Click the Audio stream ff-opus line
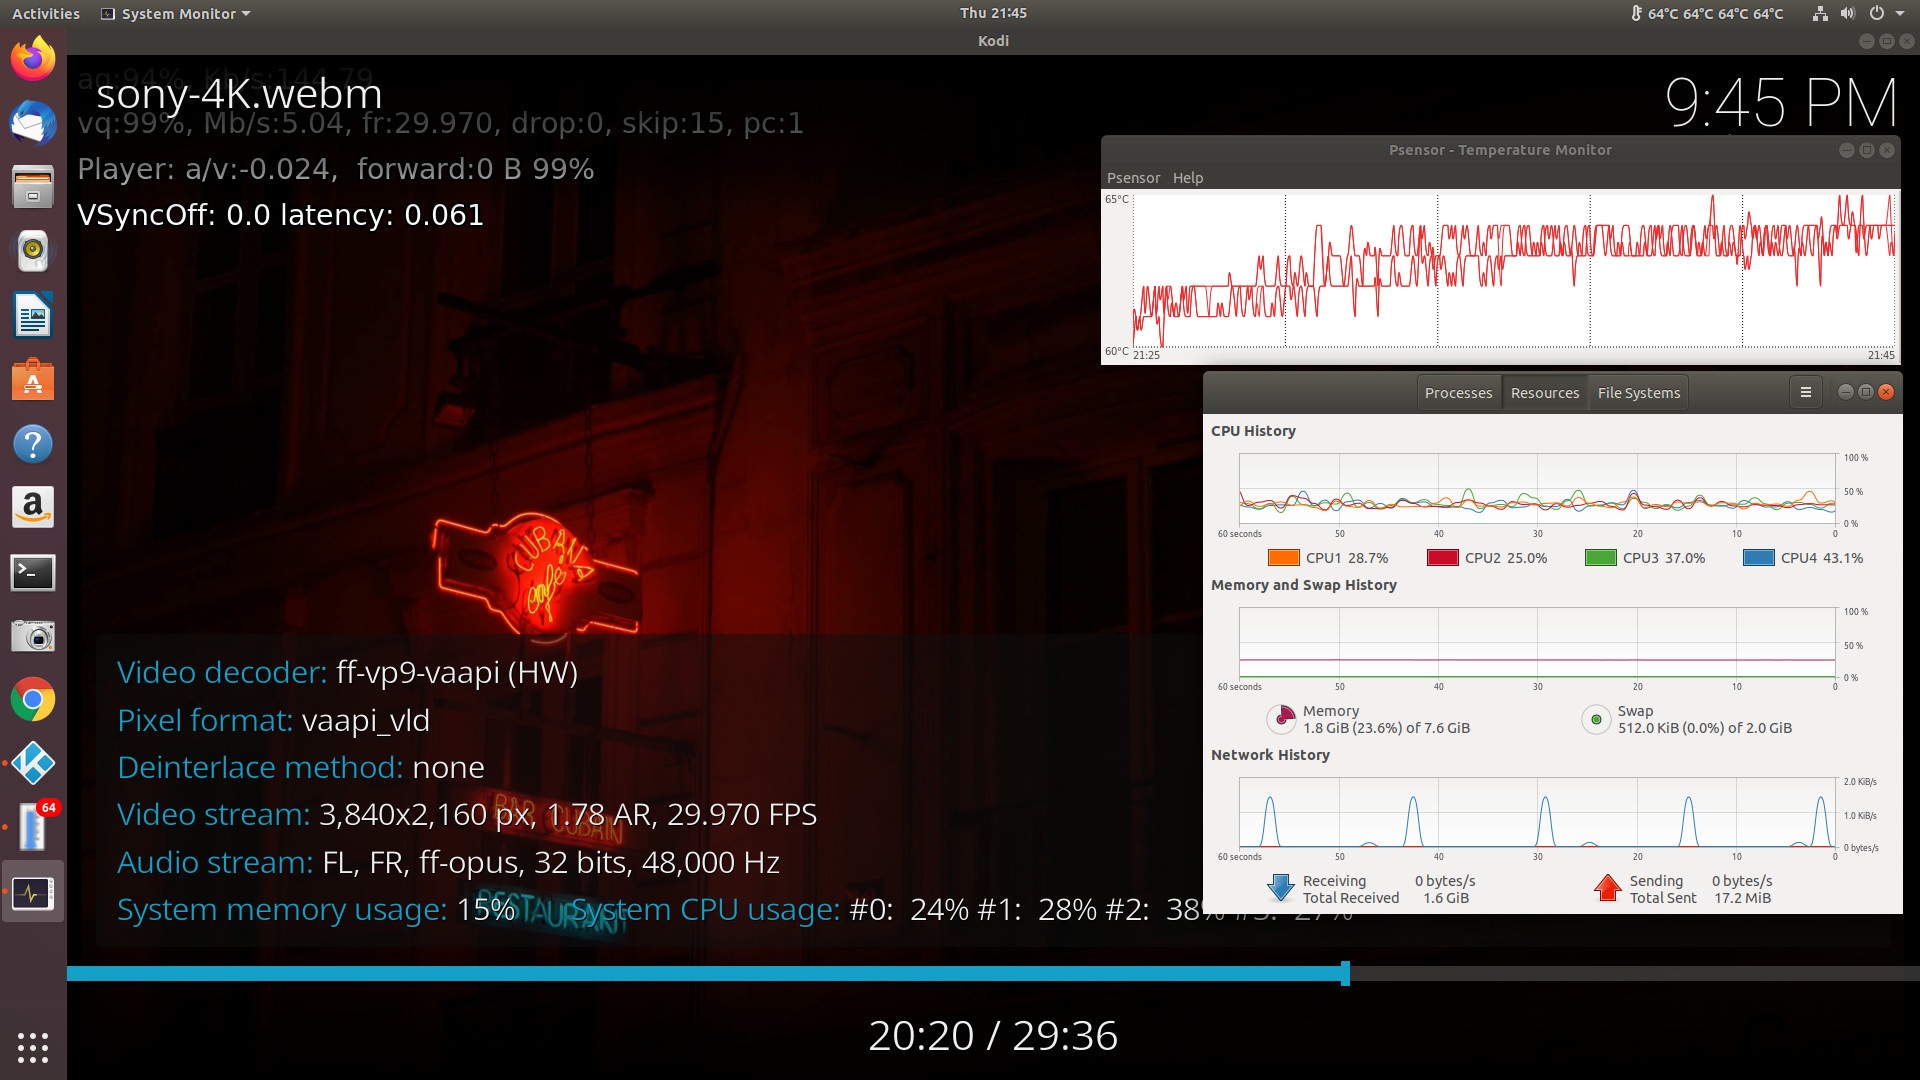Viewport: 1920px width, 1080px height. (448, 862)
